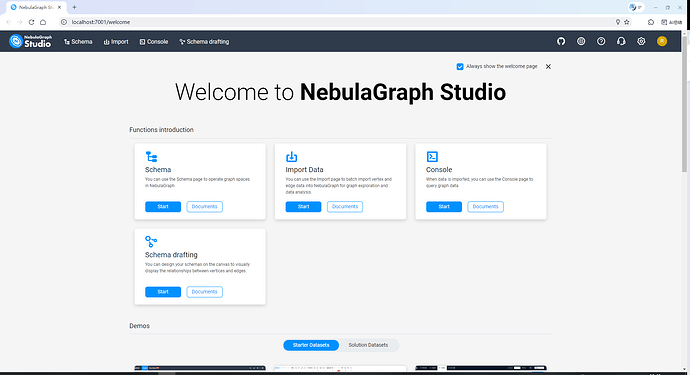Image resolution: width=690 pixels, height=375 pixels.
Task: Bookmark page with star icon
Action: [x=627, y=22]
